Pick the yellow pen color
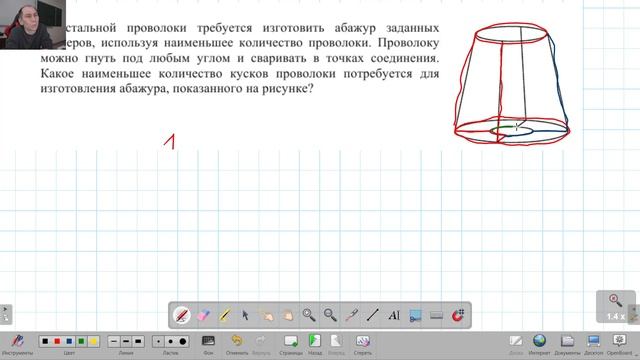The image size is (640, 360). click(x=93, y=341)
